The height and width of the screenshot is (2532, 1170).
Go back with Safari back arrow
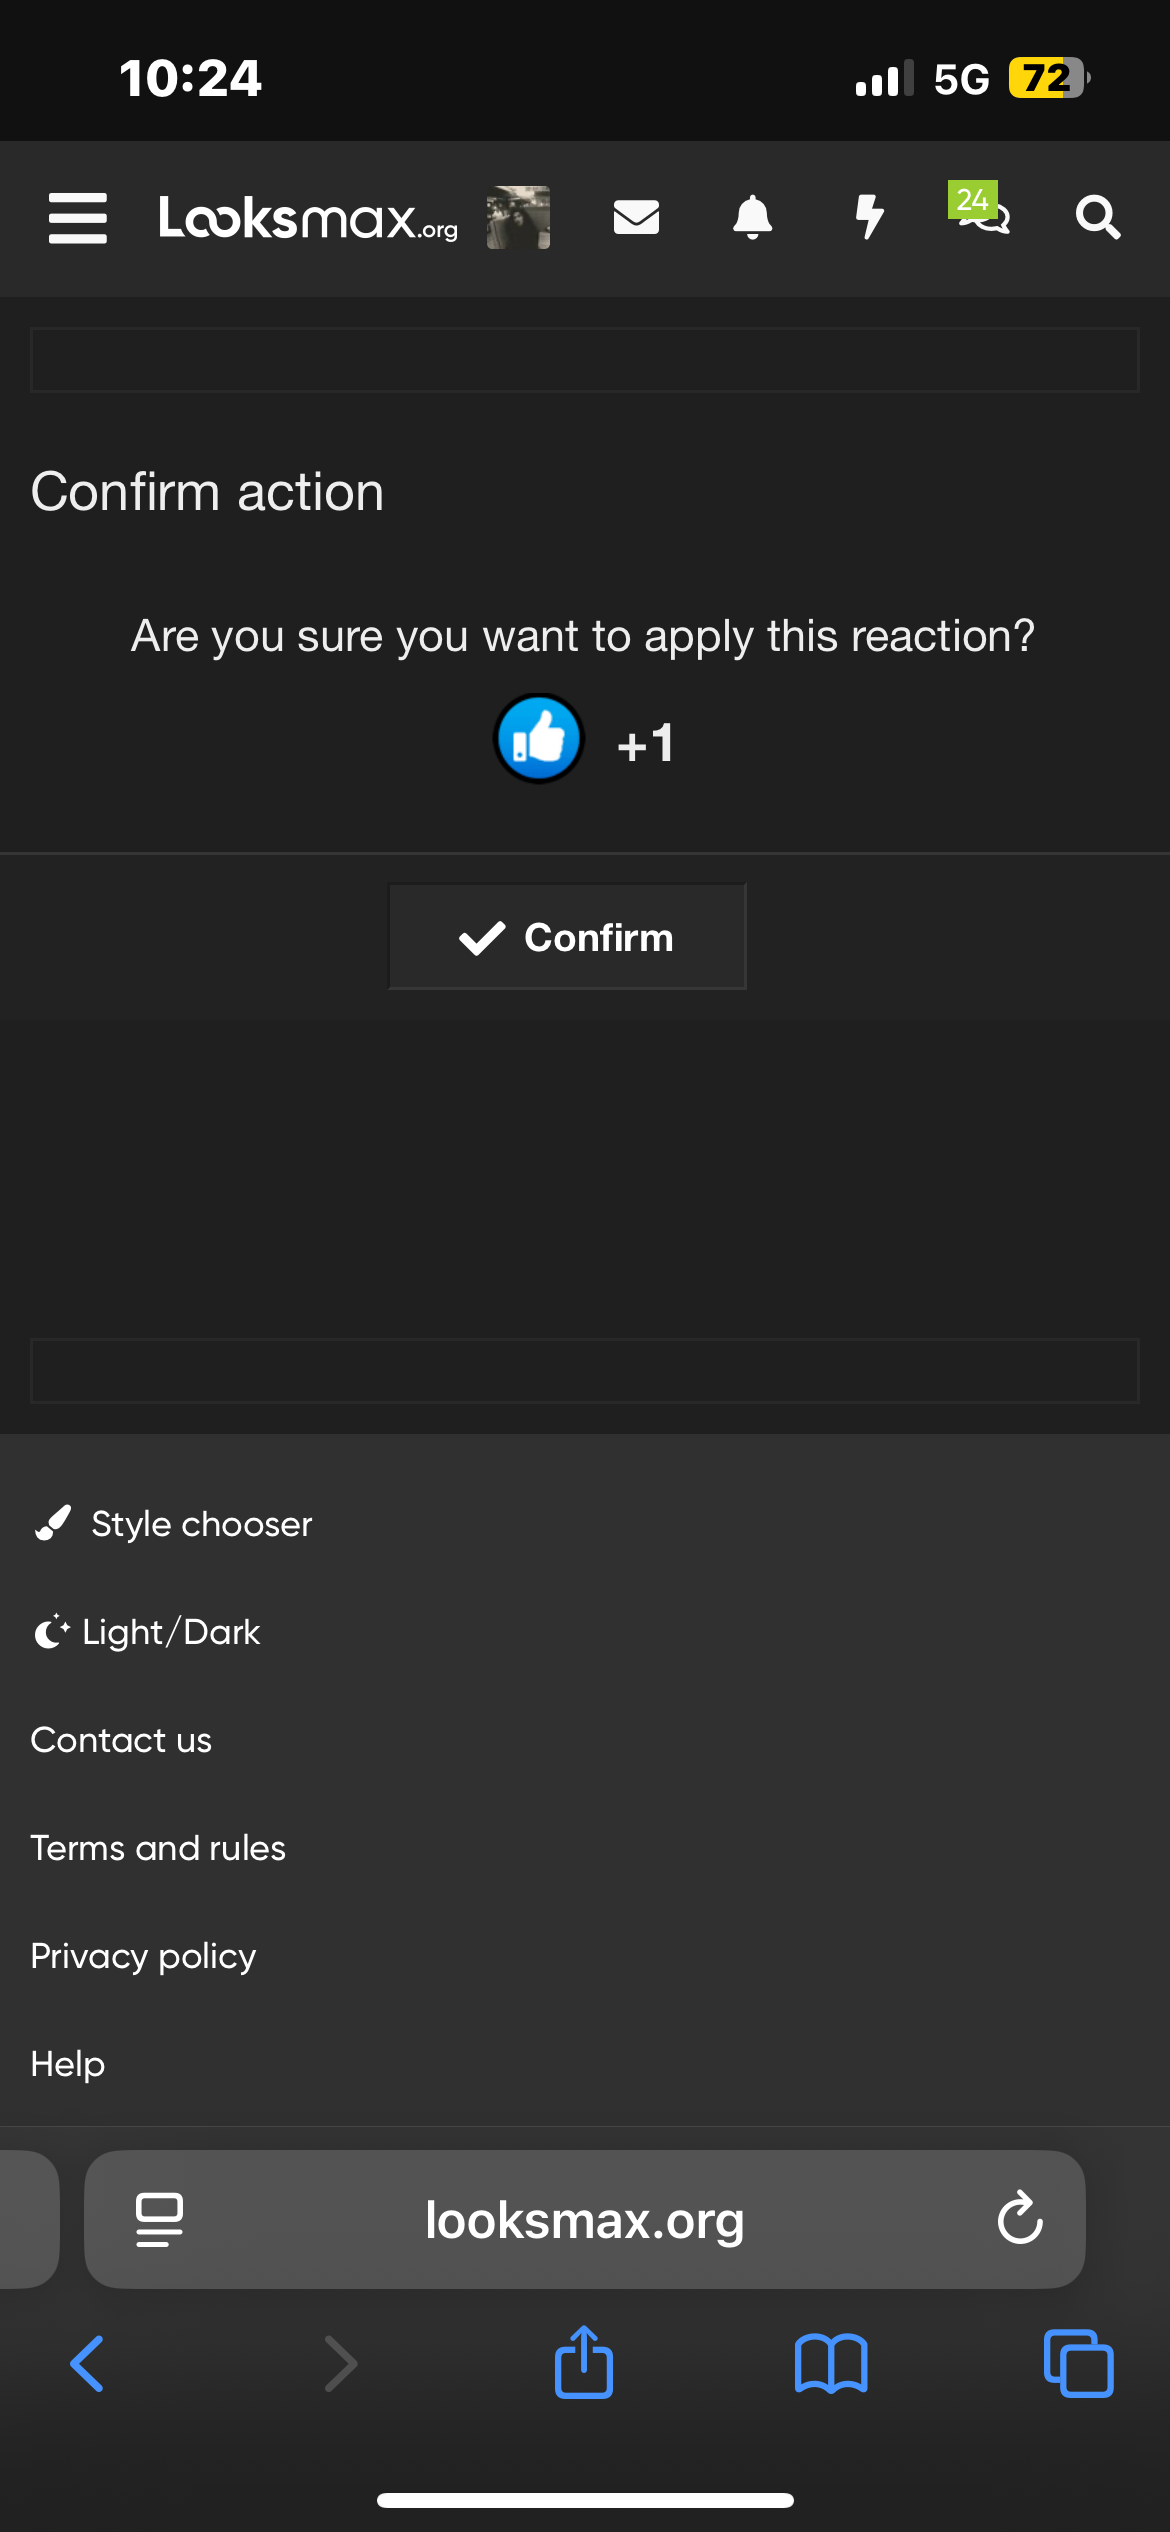[88, 2364]
